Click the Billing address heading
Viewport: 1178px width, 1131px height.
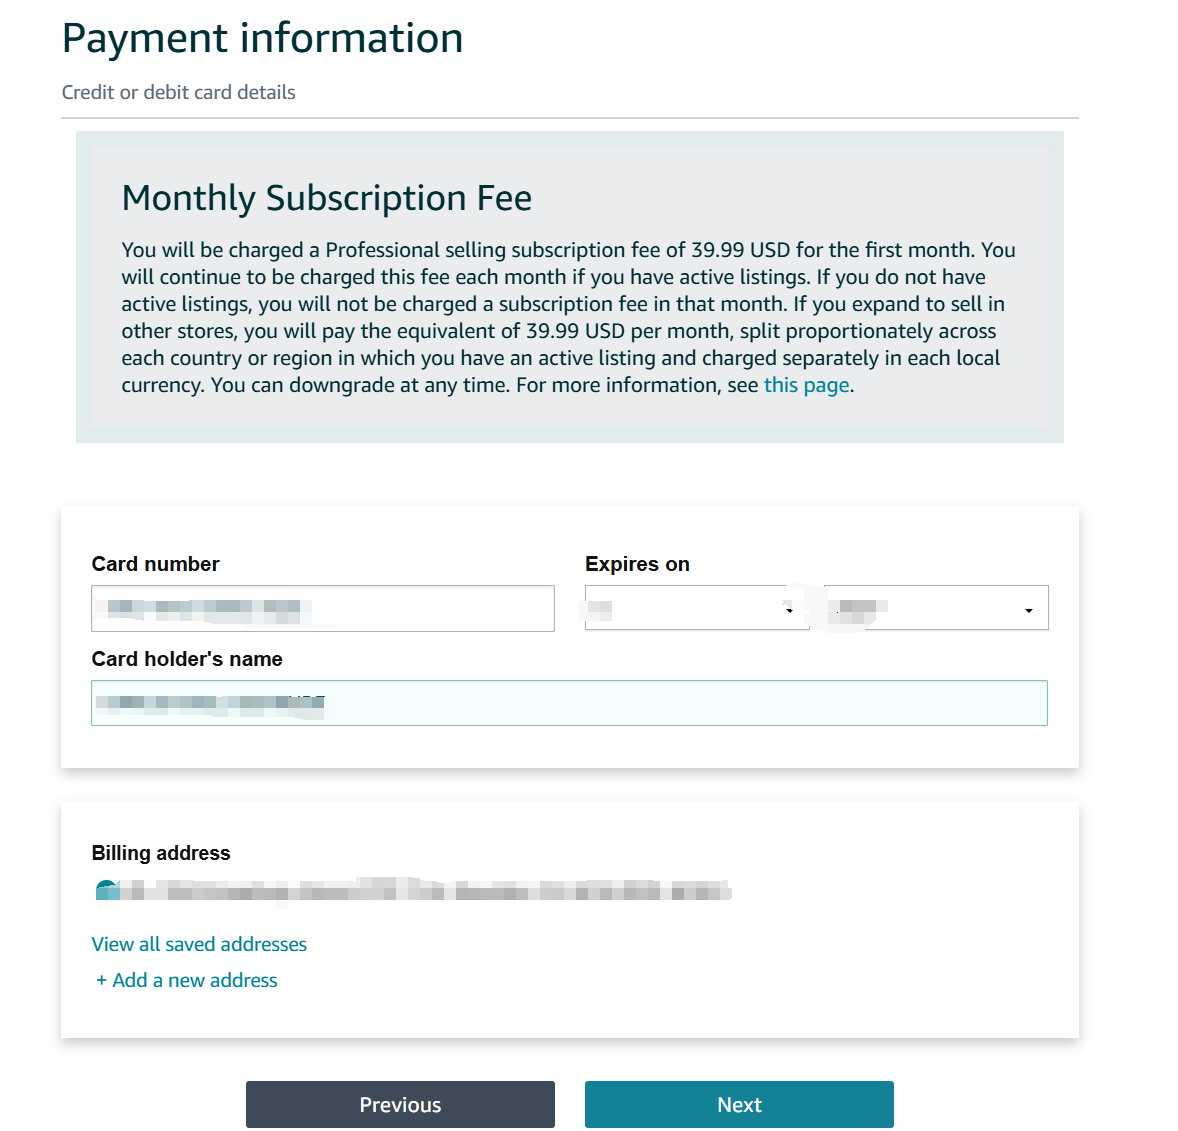[x=161, y=853]
